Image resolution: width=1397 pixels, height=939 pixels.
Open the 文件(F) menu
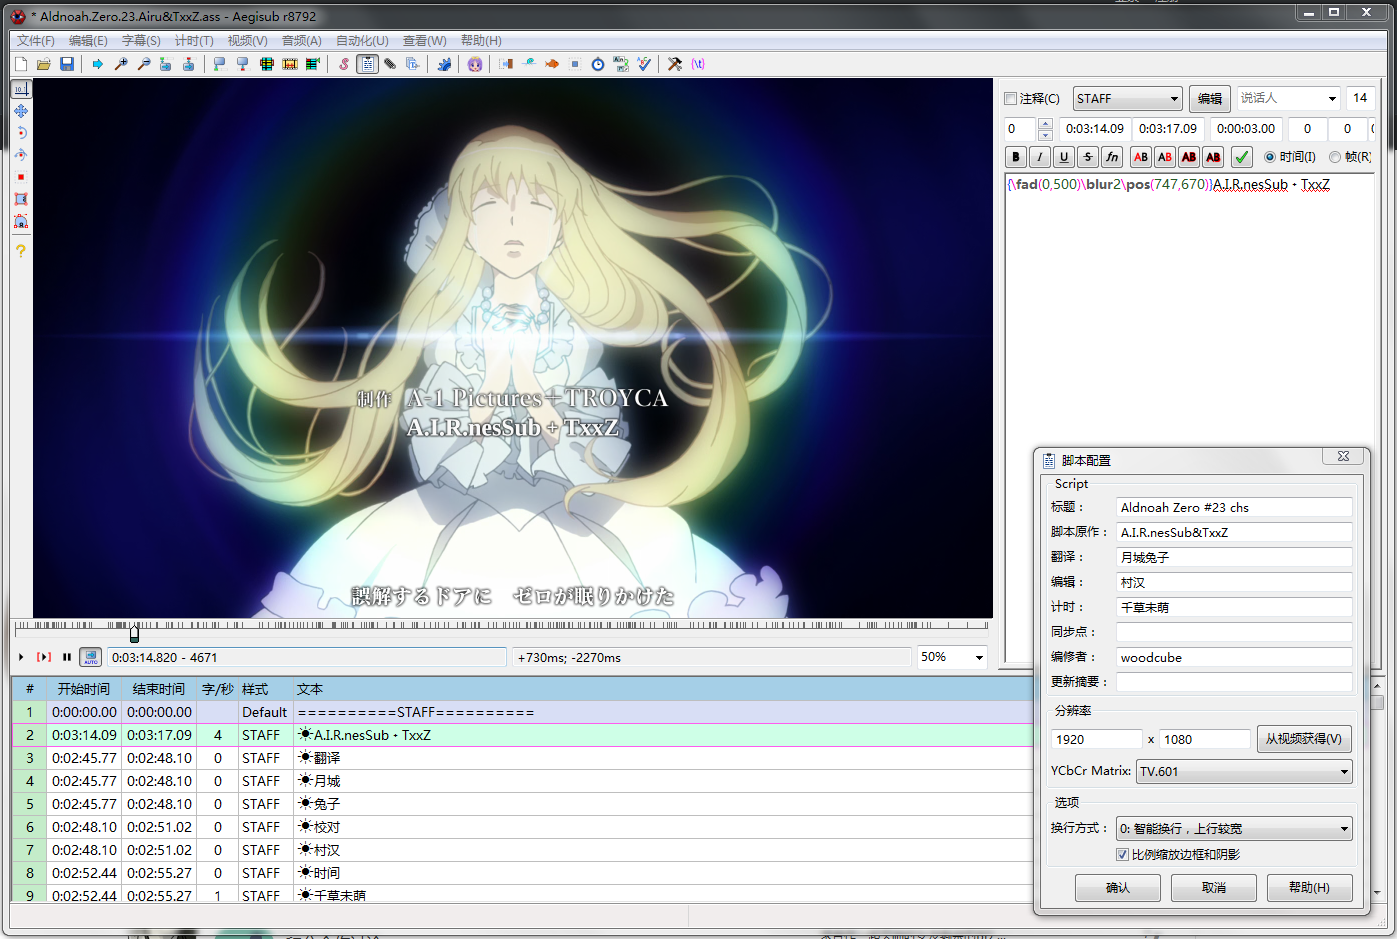pyautogui.click(x=35, y=40)
